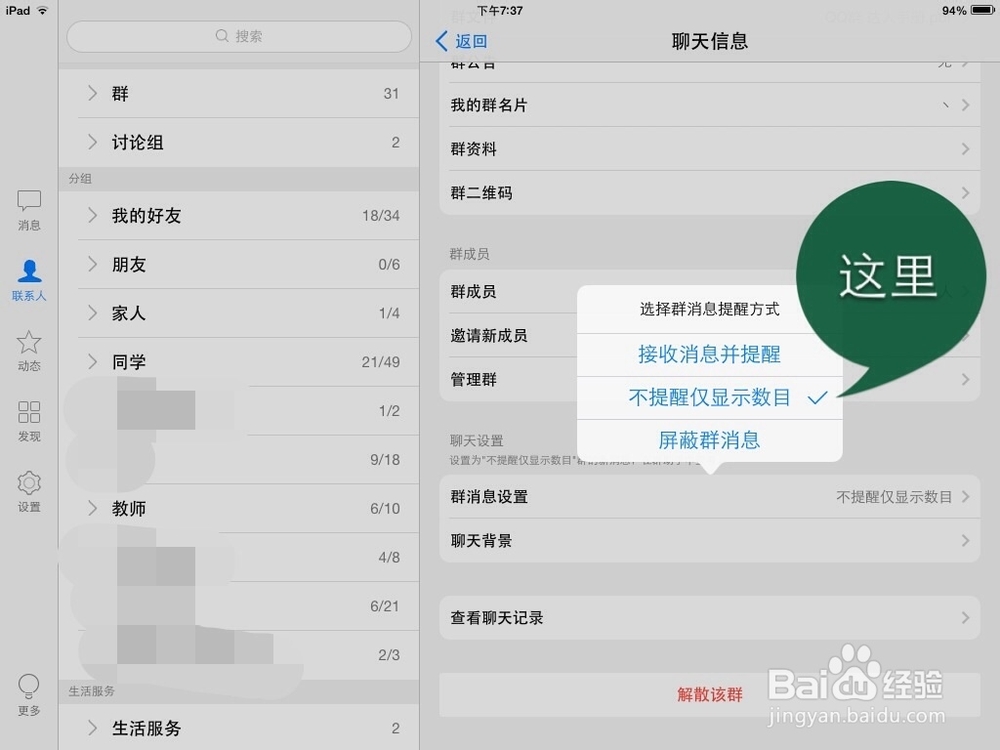Image resolution: width=1000 pixels, height=750 pixels.
Task: Click chevron at end of 群资料 row
Action: [x=966, y=149]
